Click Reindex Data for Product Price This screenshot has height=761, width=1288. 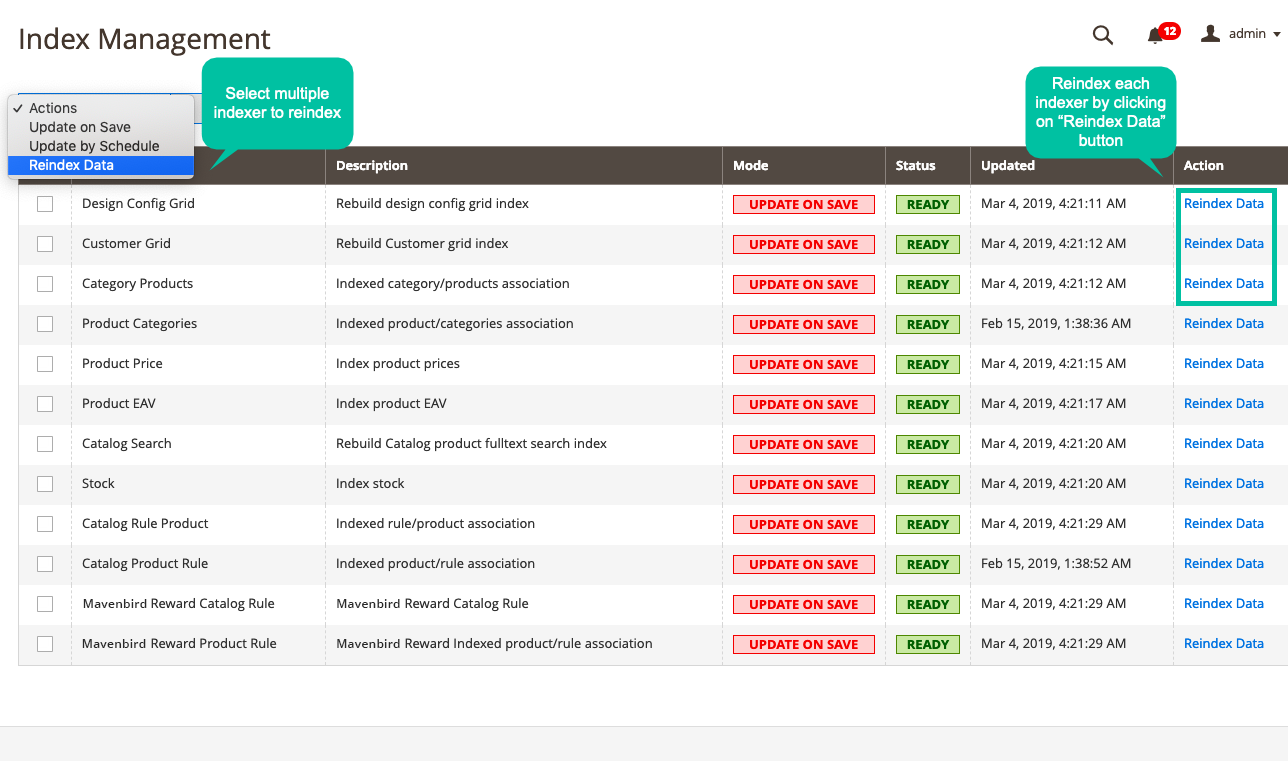pyautogui.click(x=1224, y=363)
